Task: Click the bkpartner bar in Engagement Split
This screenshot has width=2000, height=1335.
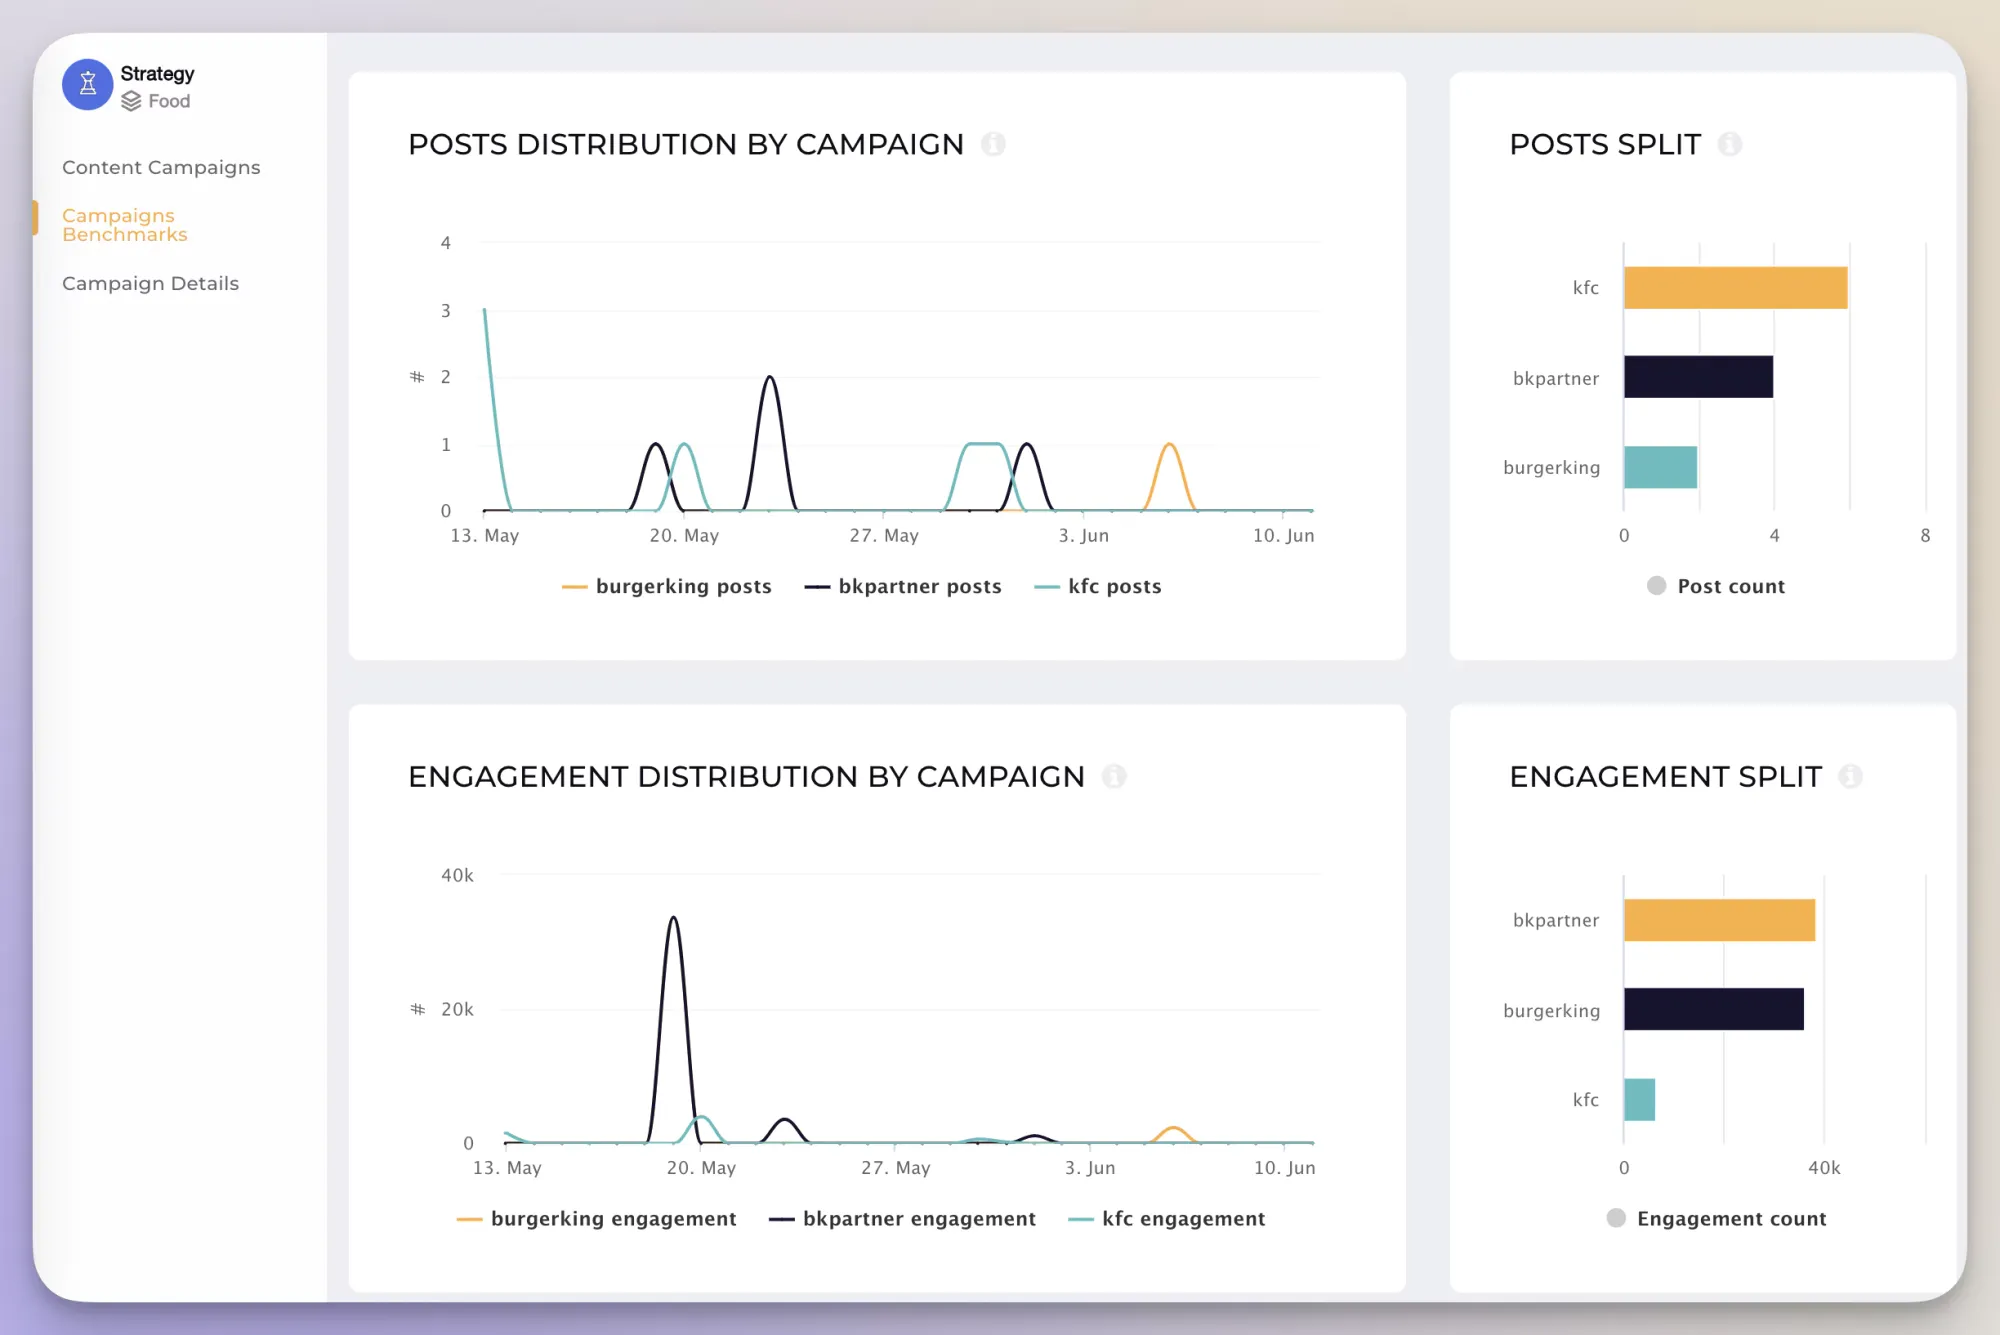Action: (1719, 920)
